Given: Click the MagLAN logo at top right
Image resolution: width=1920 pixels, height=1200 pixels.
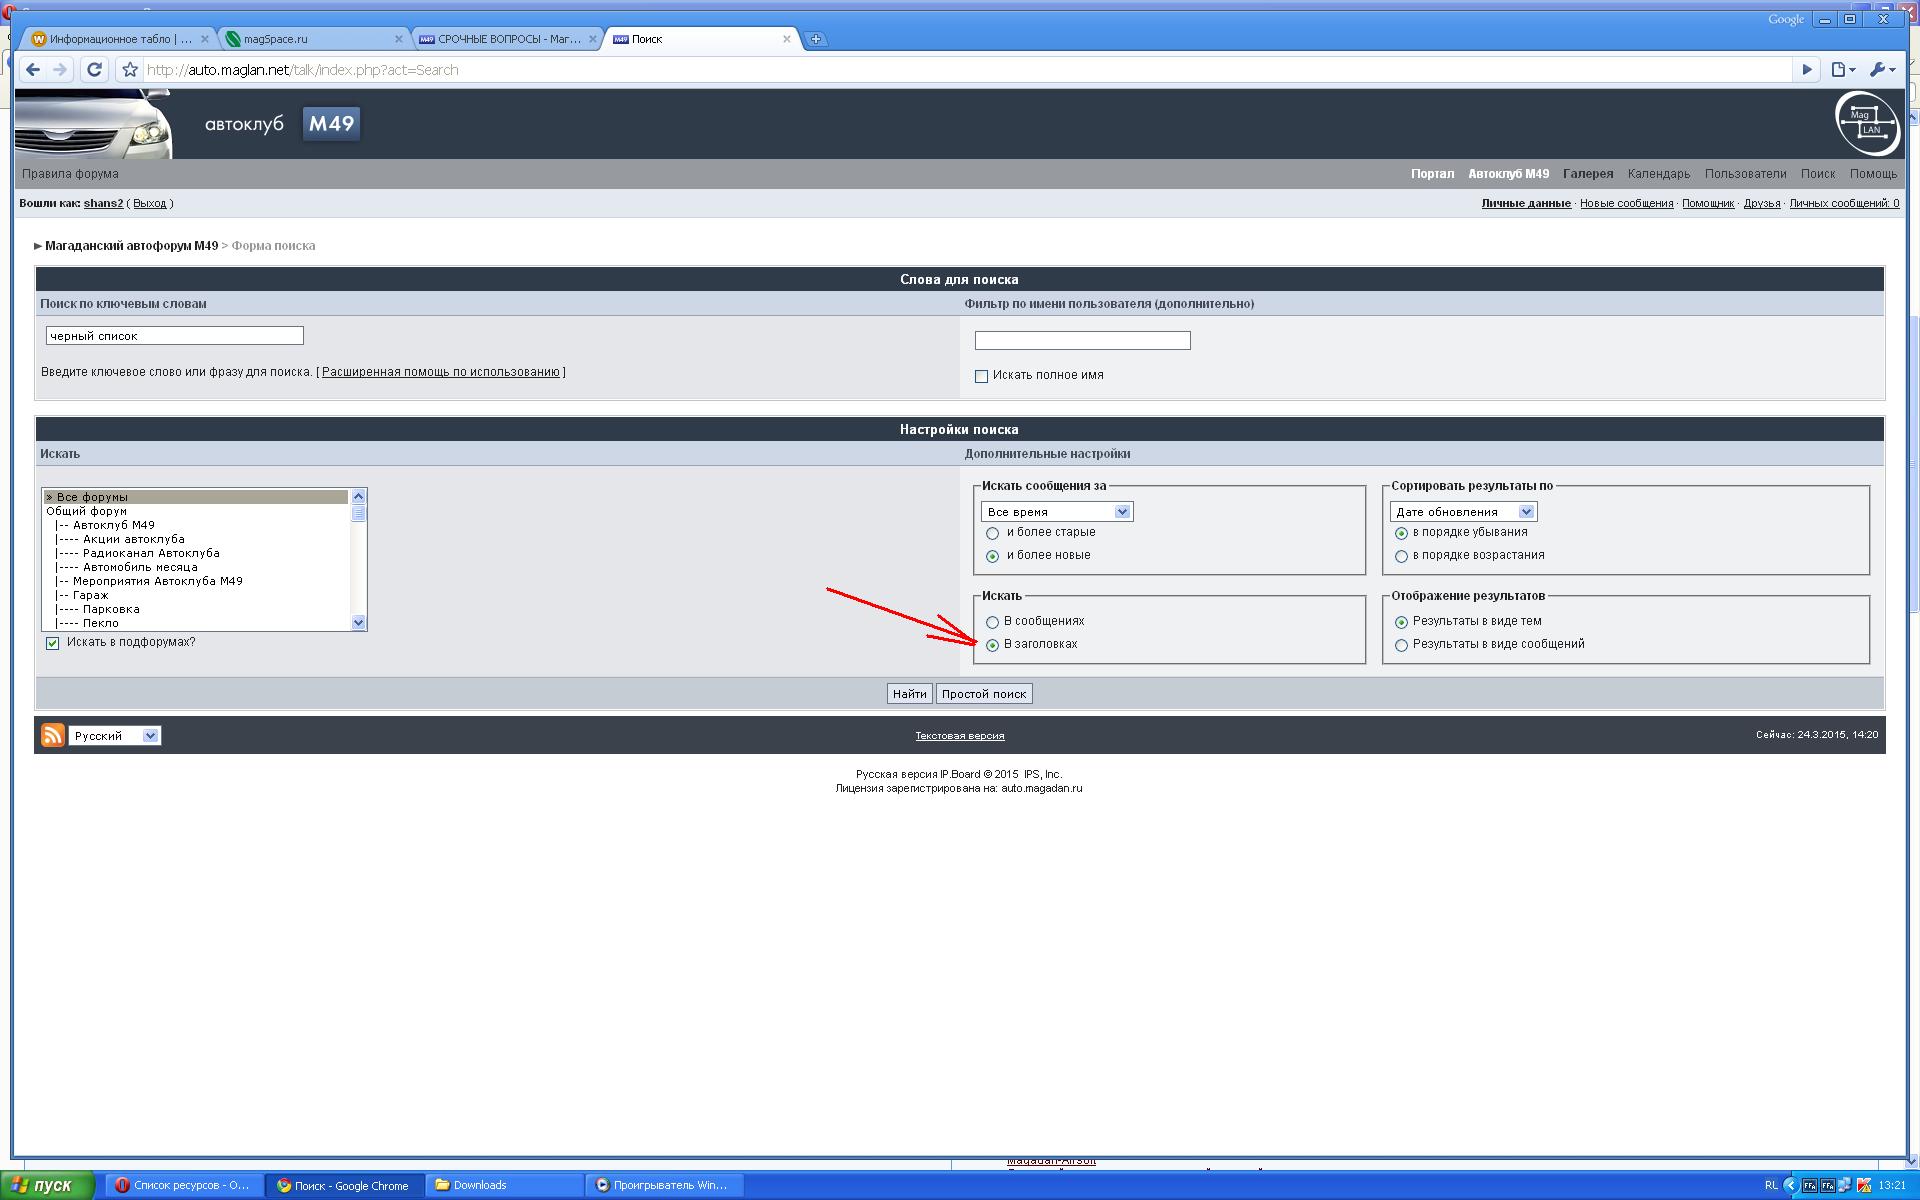Looking at the screenshot, I should pos(1867,123).
